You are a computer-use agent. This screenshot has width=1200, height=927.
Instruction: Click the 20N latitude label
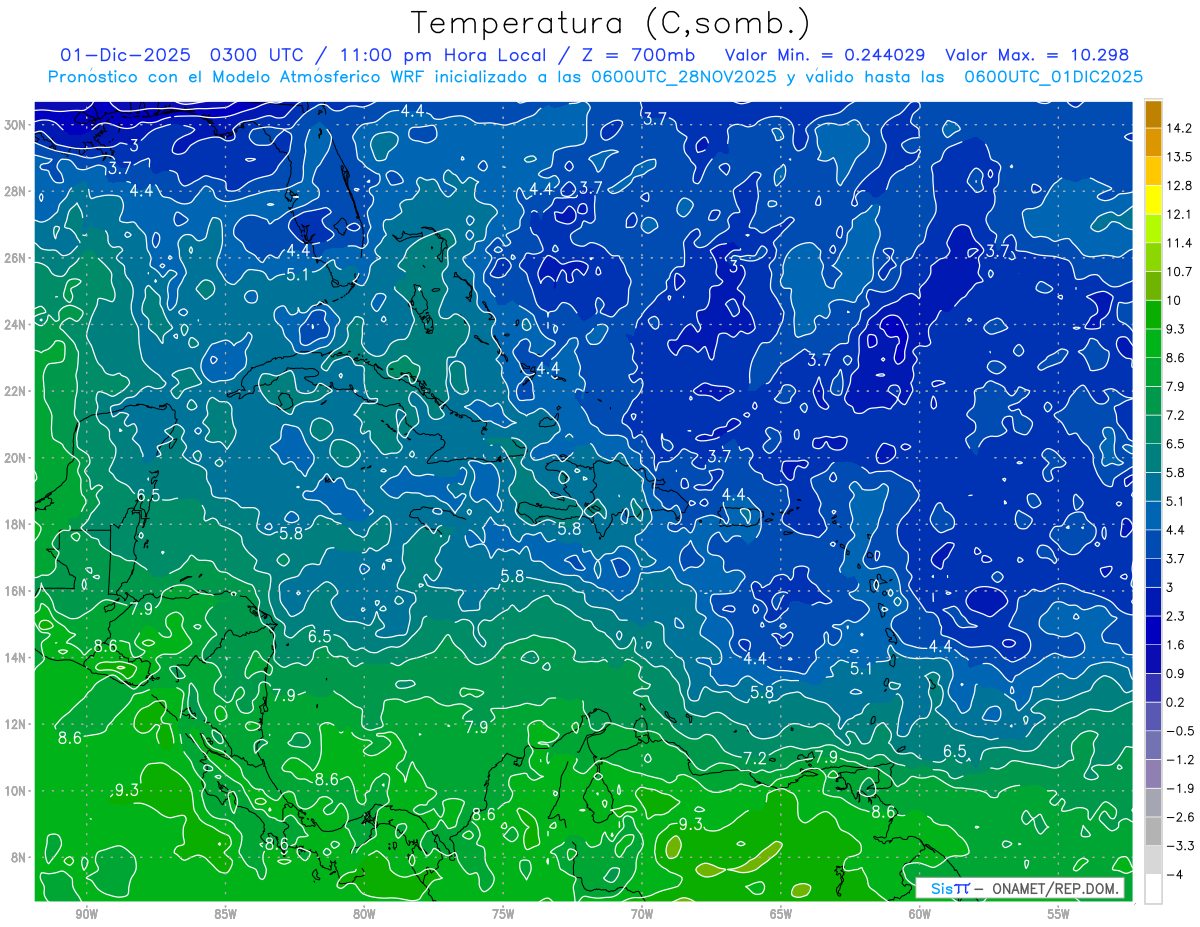coord(16,458)
